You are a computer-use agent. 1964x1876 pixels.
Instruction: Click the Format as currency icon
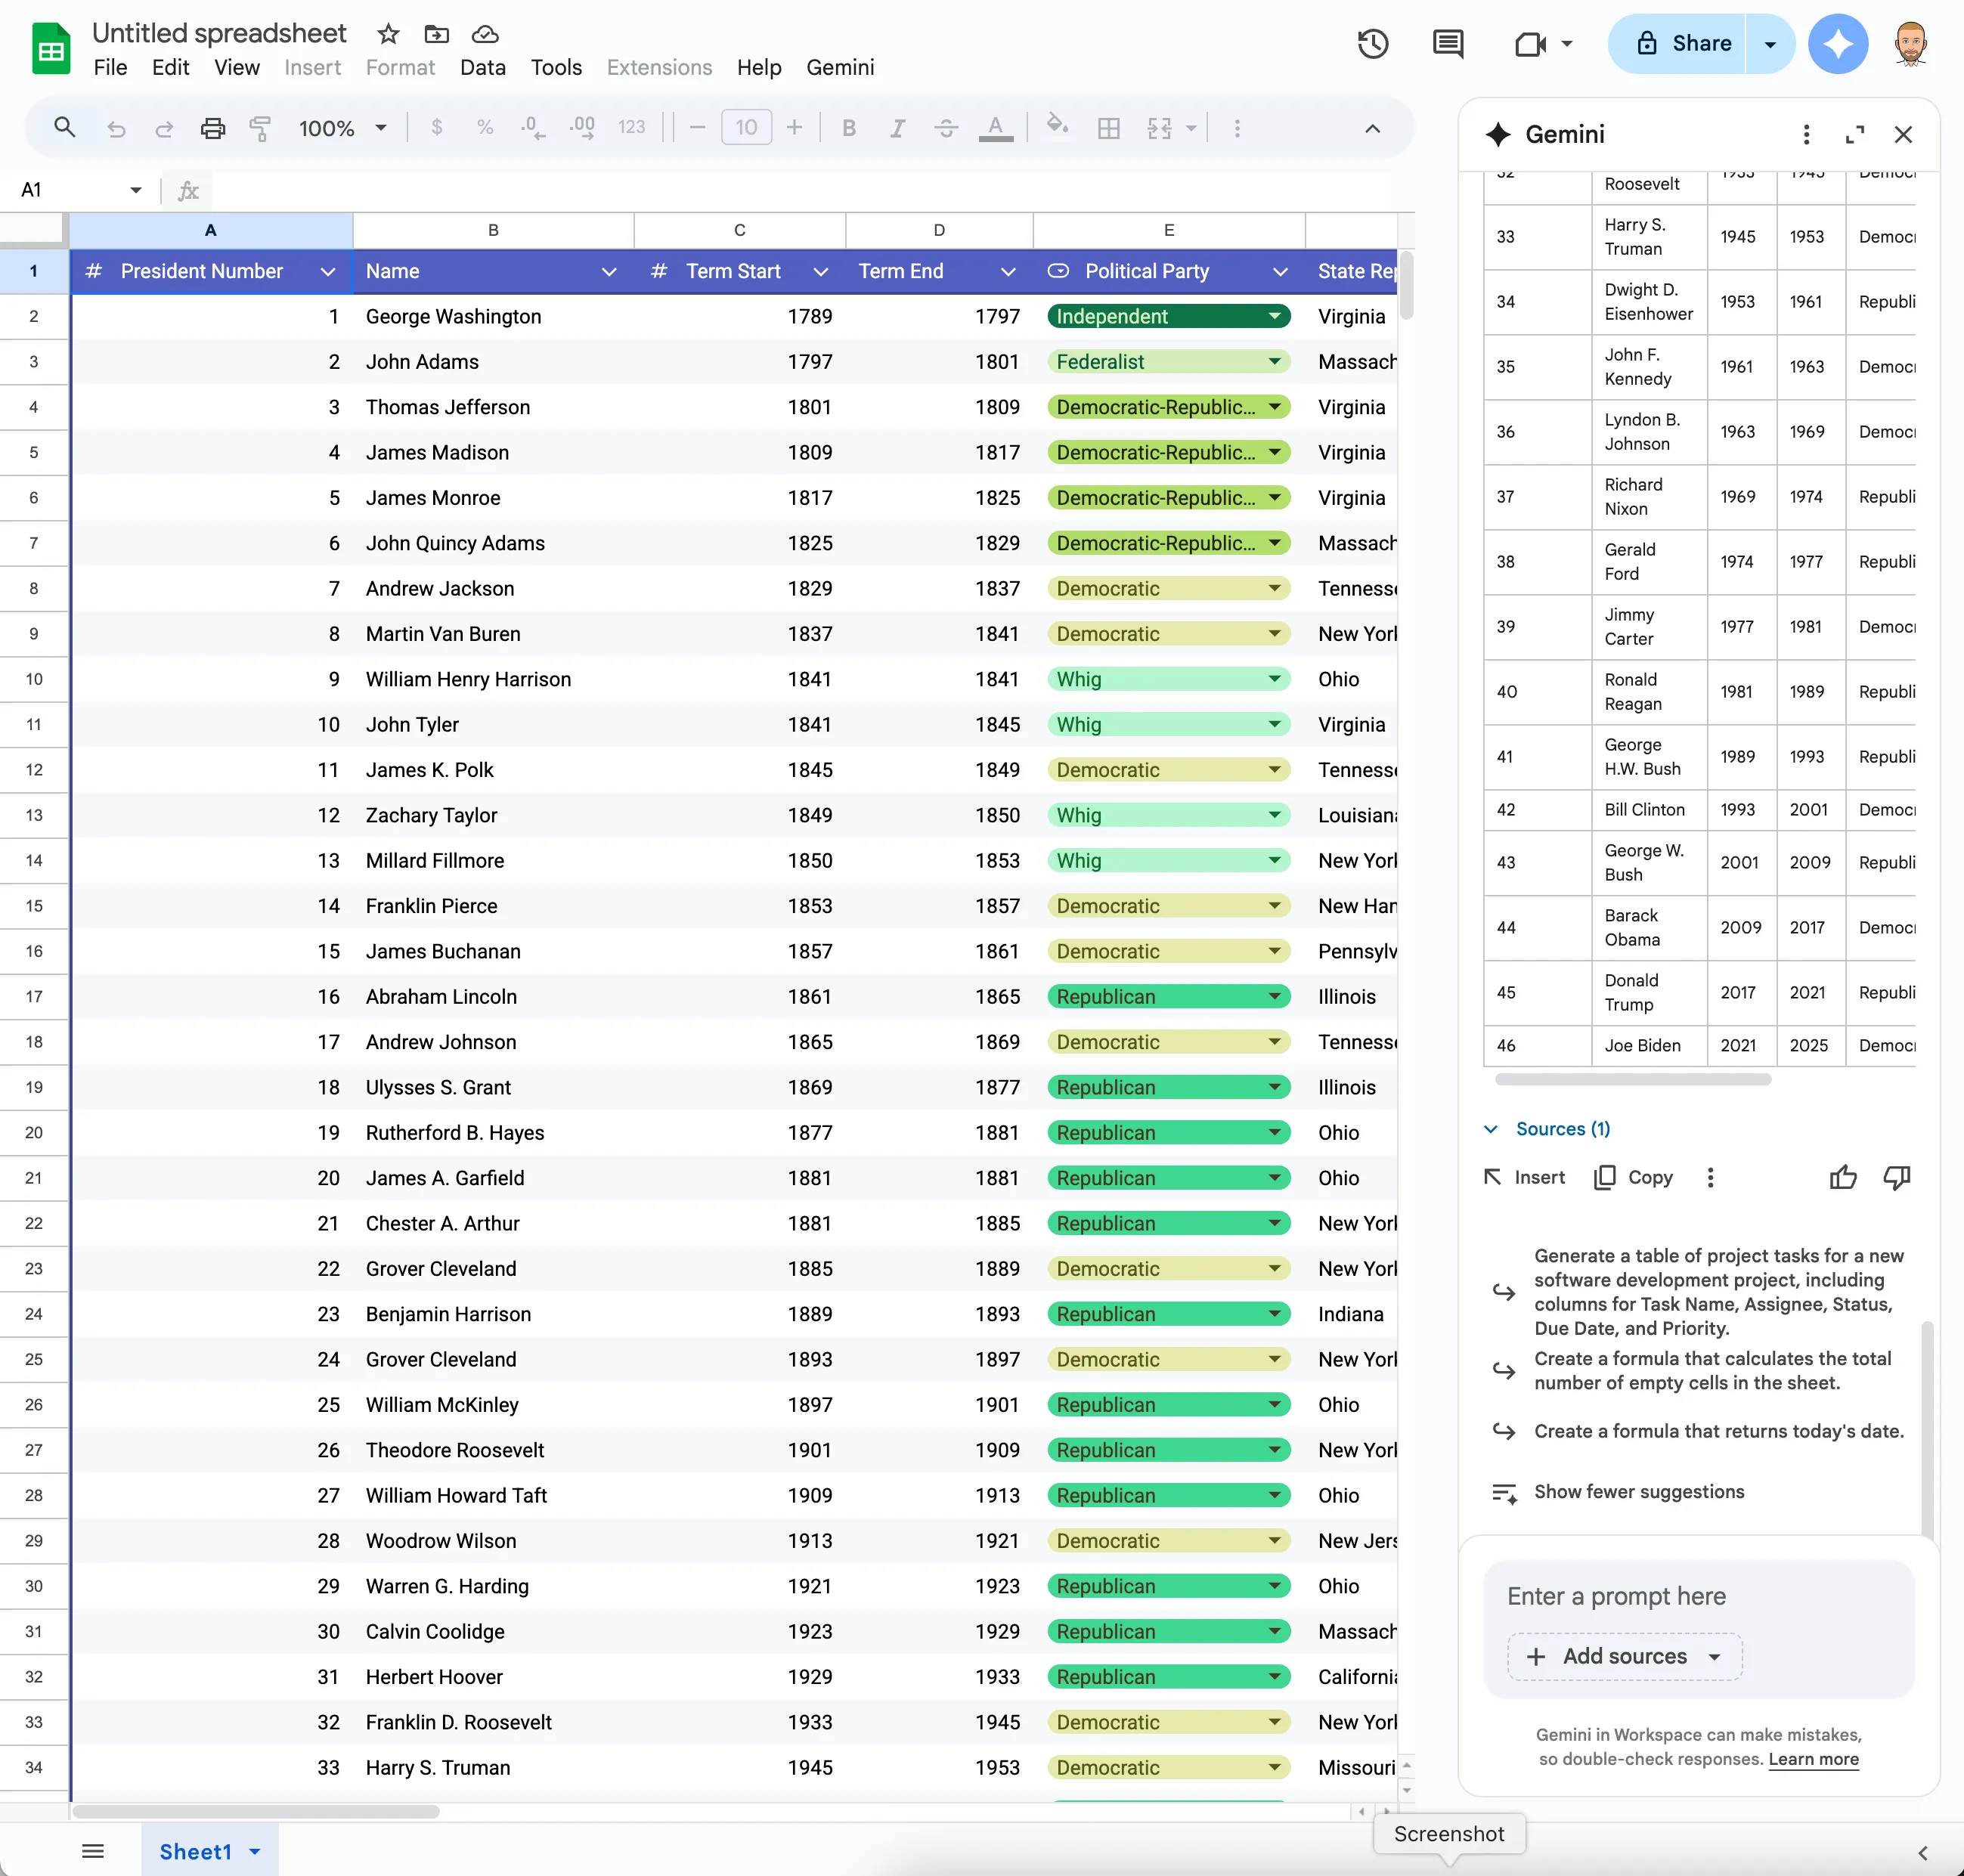(x=437, y=127)
